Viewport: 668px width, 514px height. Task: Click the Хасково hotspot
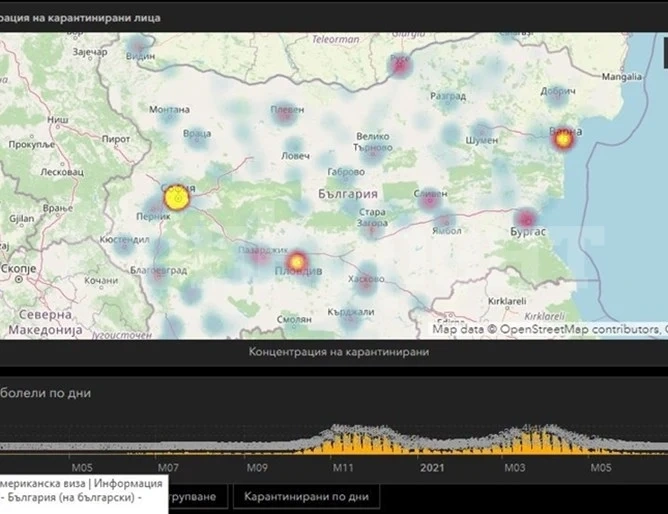click(x=366, y=281)
